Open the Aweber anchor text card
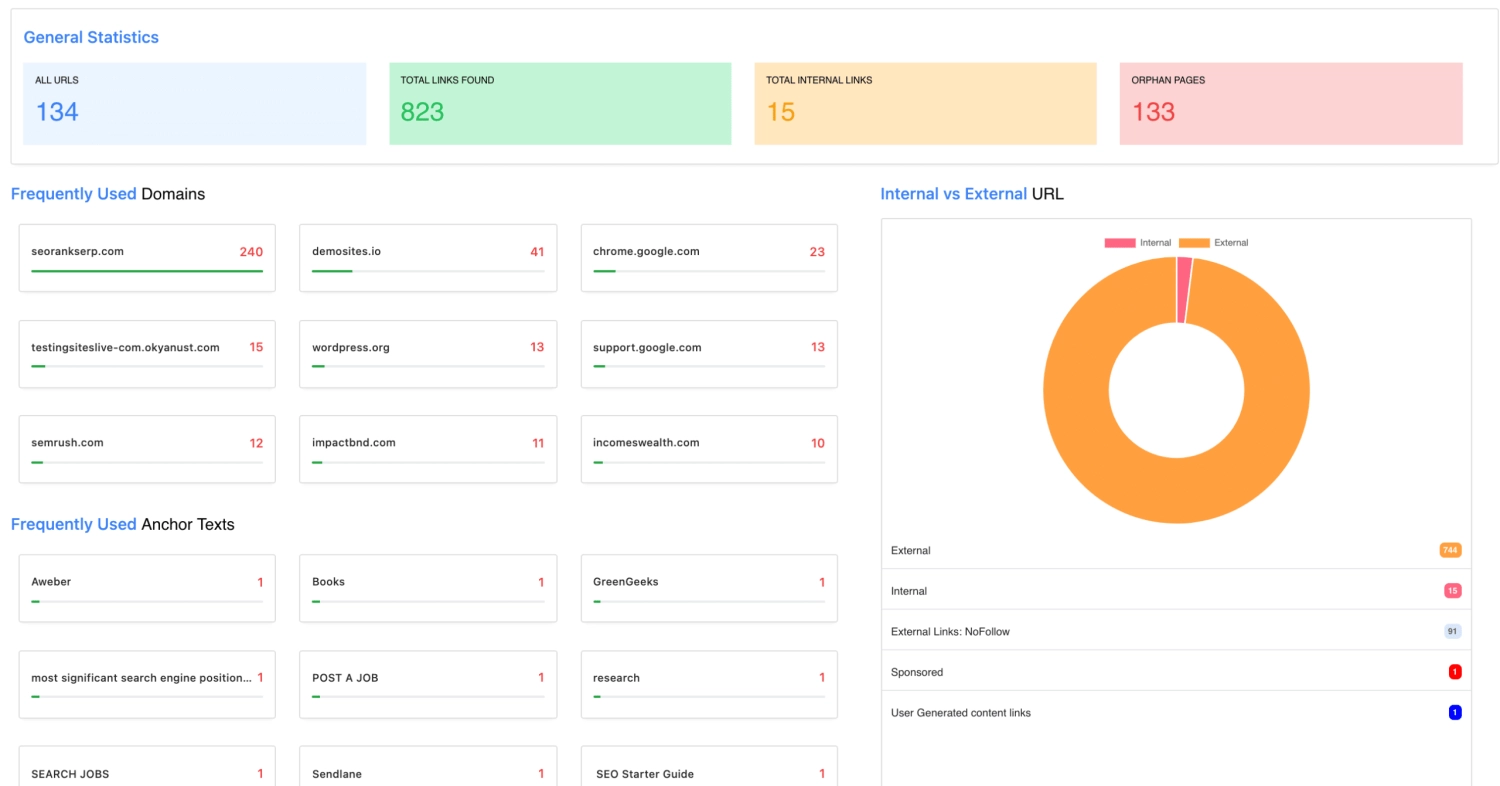Image resolution: width=1500 pixels, height=786 pixels. tap(147, 588)
